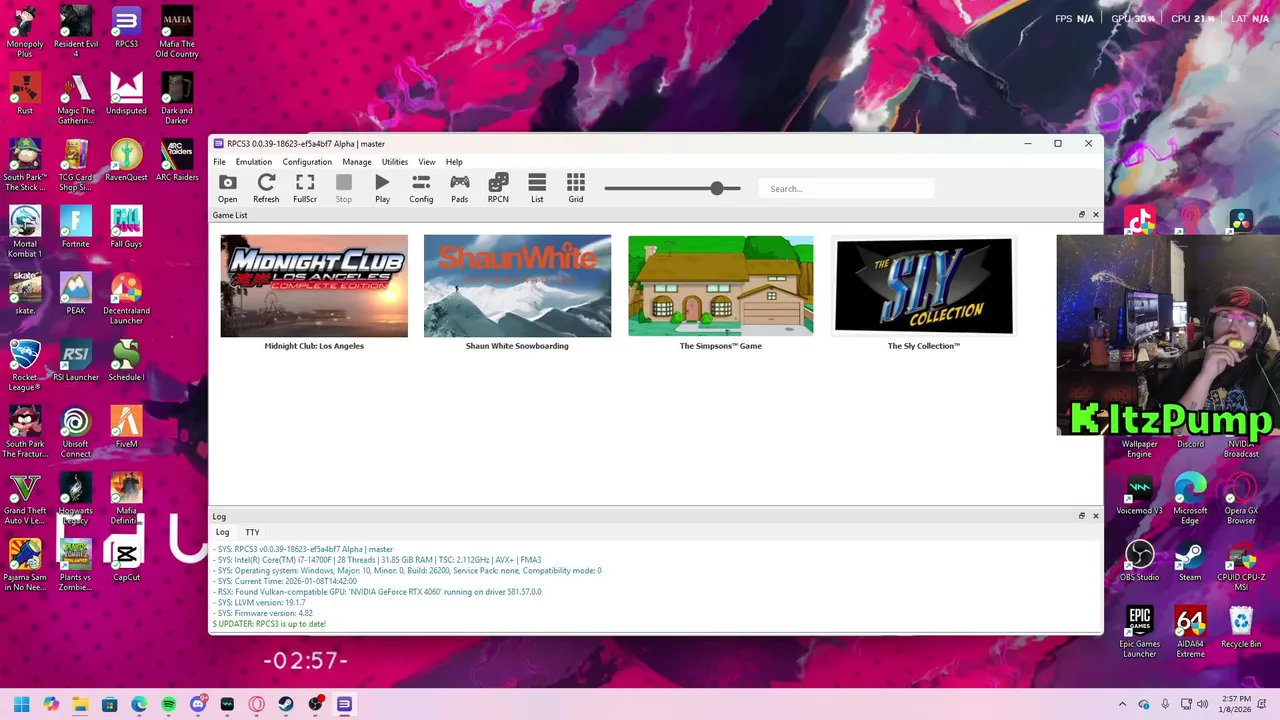The width and height of the screenshot is (1280, 720).
Task: Open Spotify from the taskbar
Action: pyautogui.click(x=168, y=705)
